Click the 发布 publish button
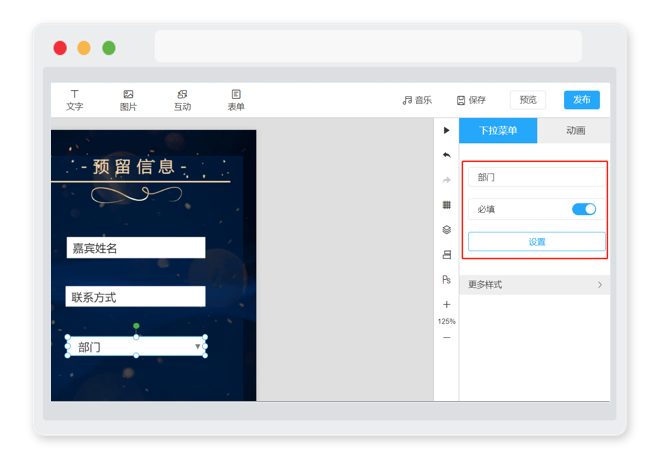The height and width of the screenshot is (461, 660). coord(582,100)
